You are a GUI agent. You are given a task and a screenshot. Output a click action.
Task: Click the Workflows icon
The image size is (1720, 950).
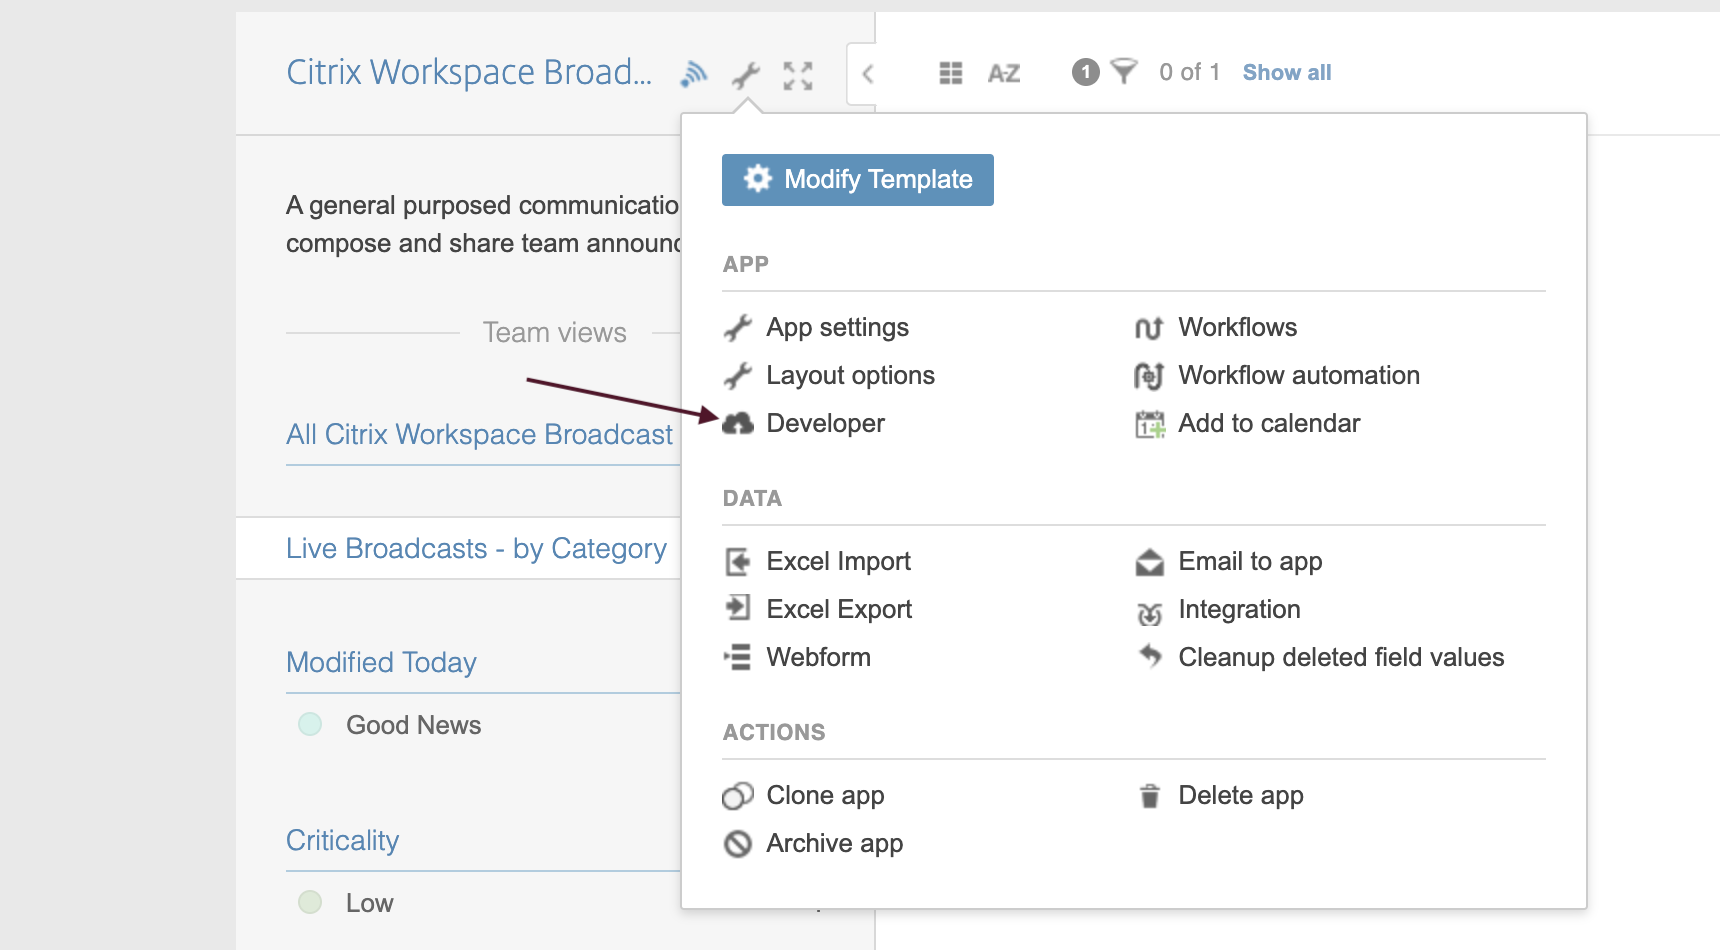coord(1149,328)
